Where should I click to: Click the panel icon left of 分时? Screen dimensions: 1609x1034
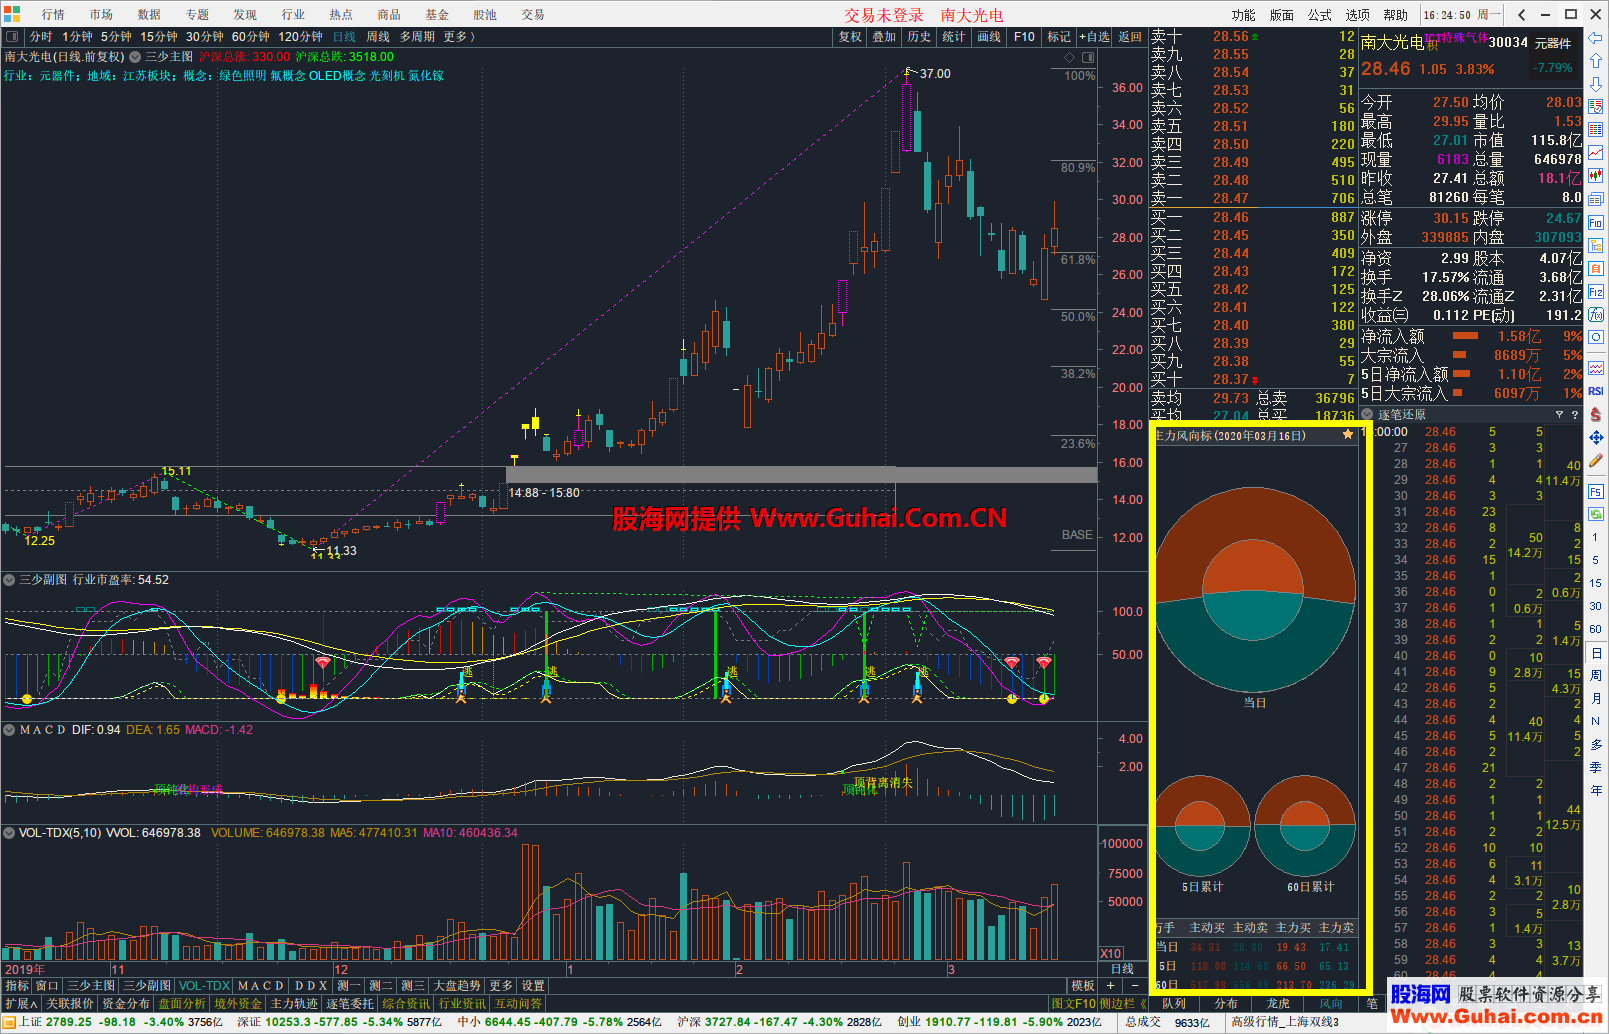[x=12, y=37]
